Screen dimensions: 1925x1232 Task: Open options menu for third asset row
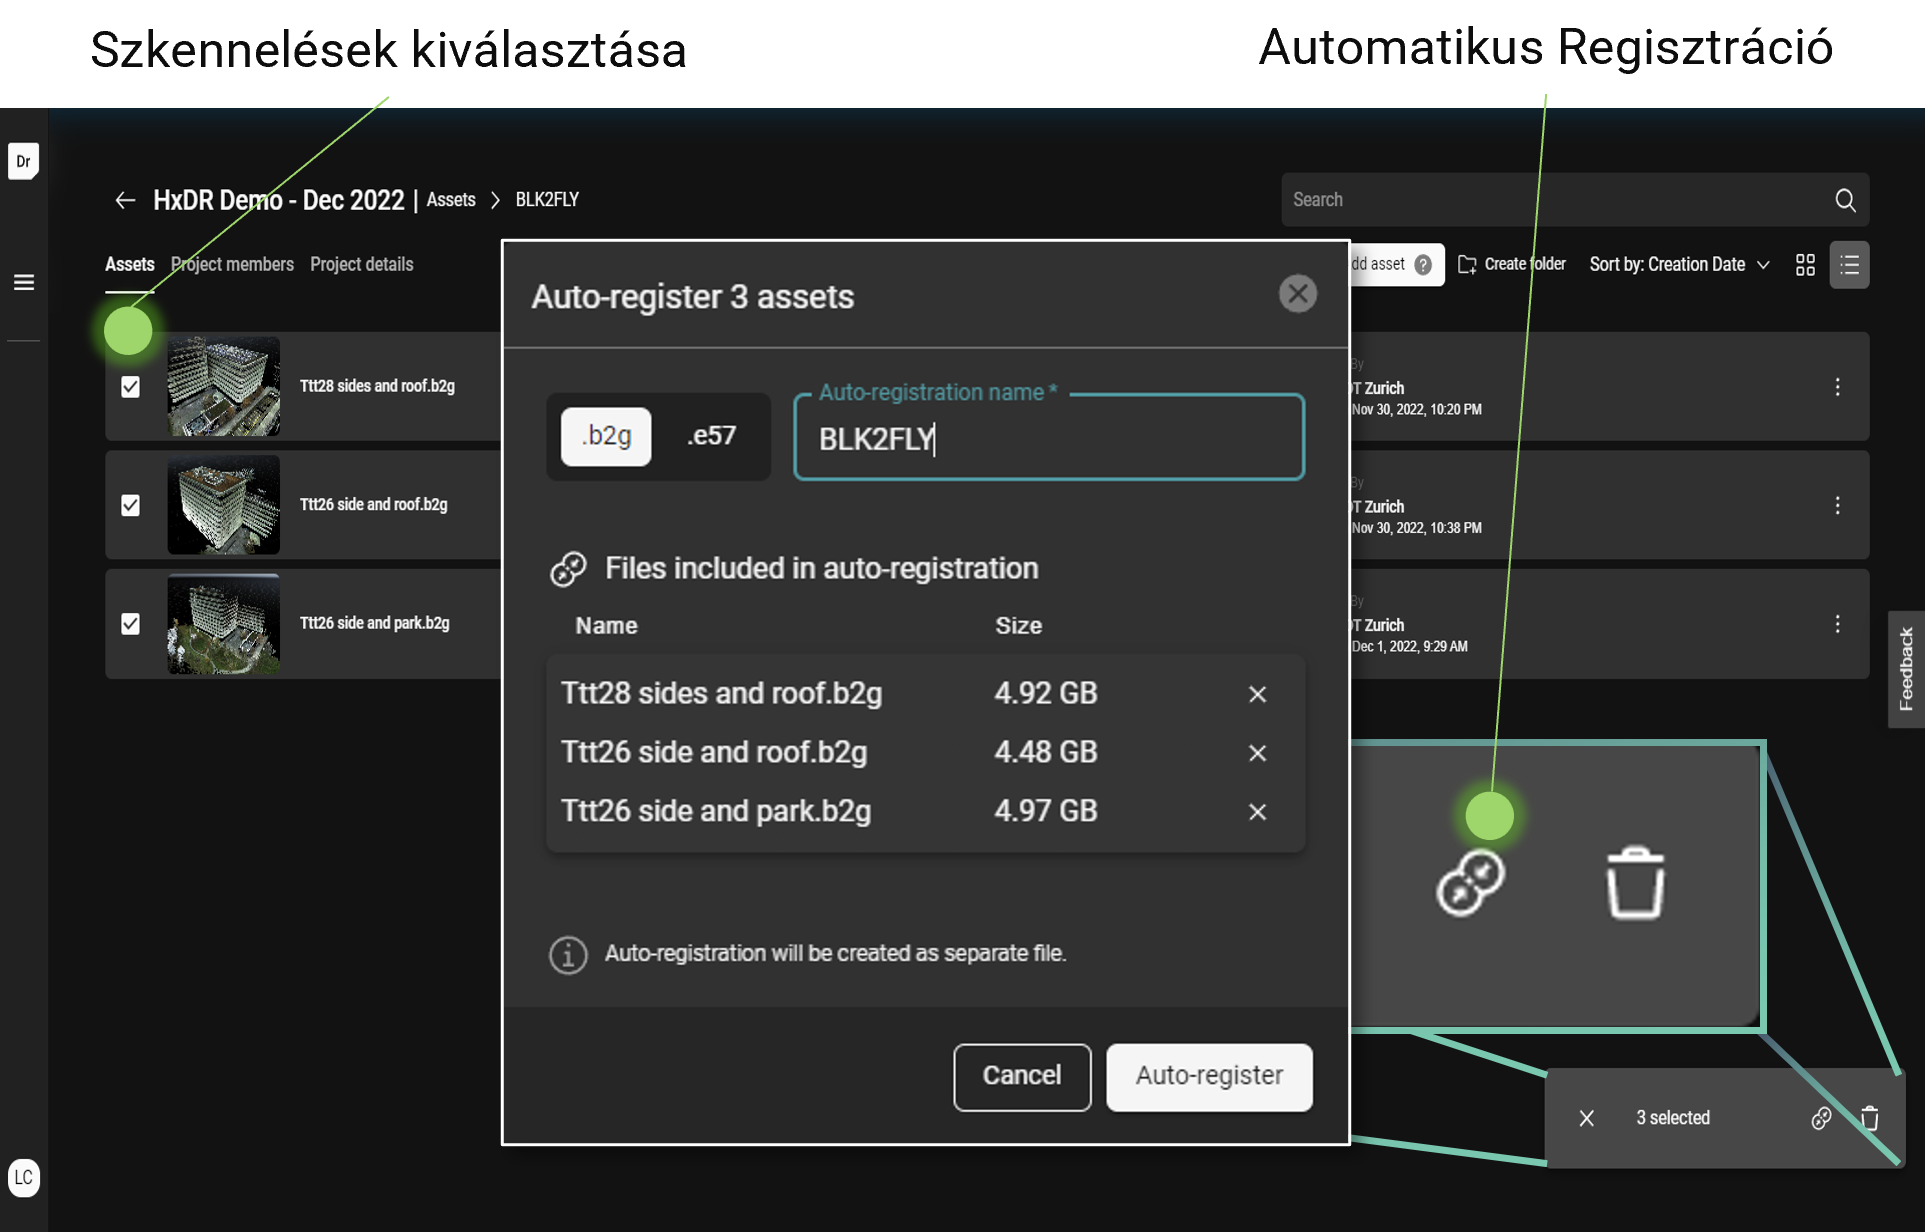pyautogui.click(x=1837, y=624)
